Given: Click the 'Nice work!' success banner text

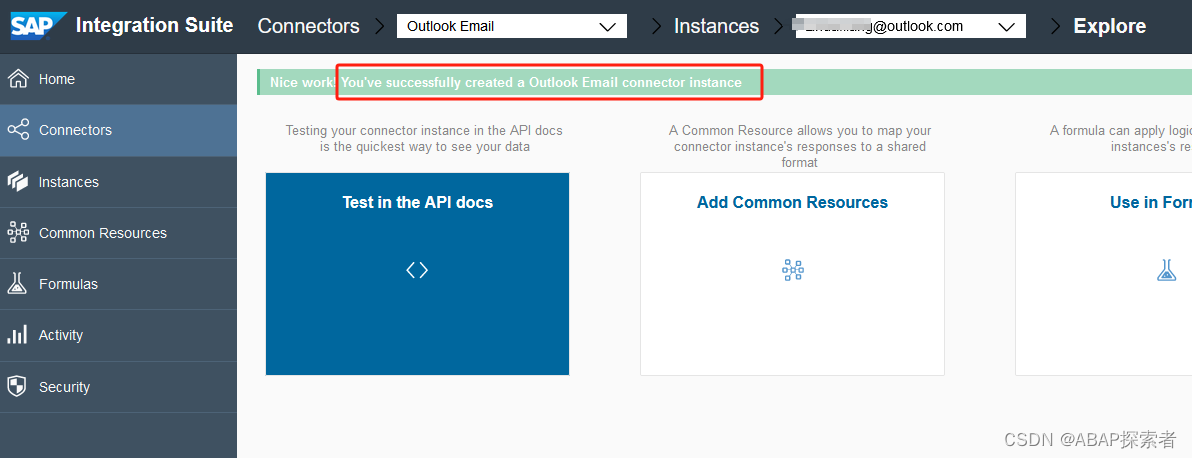Looking at the screenshot, I should click(x=506, y=82).
